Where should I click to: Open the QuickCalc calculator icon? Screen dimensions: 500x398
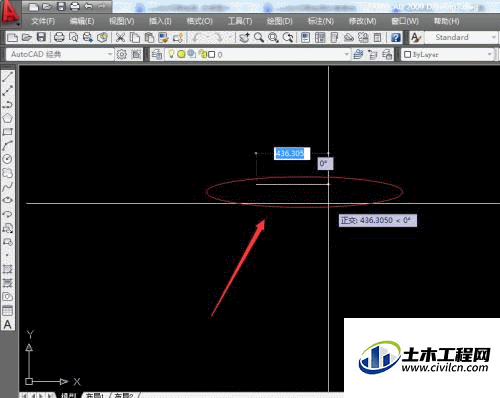pyautogui.click(x=377, y=37)
